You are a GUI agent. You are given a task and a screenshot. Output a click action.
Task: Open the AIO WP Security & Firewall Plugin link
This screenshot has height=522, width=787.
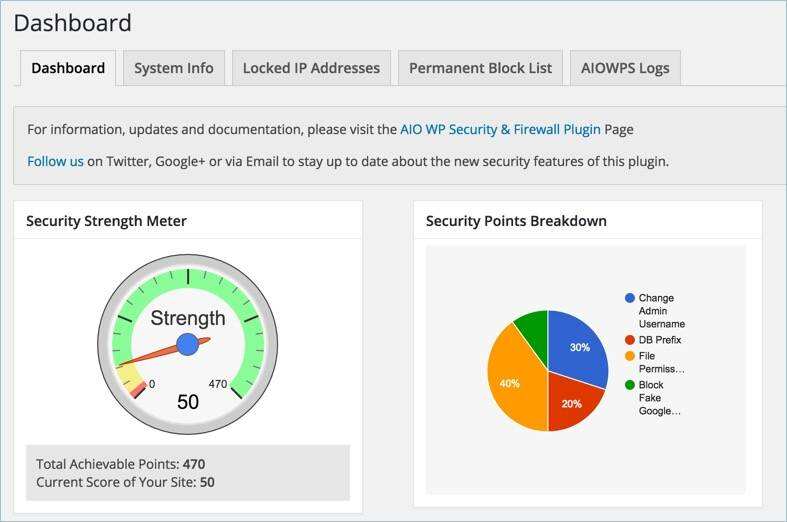pos(500,129)
